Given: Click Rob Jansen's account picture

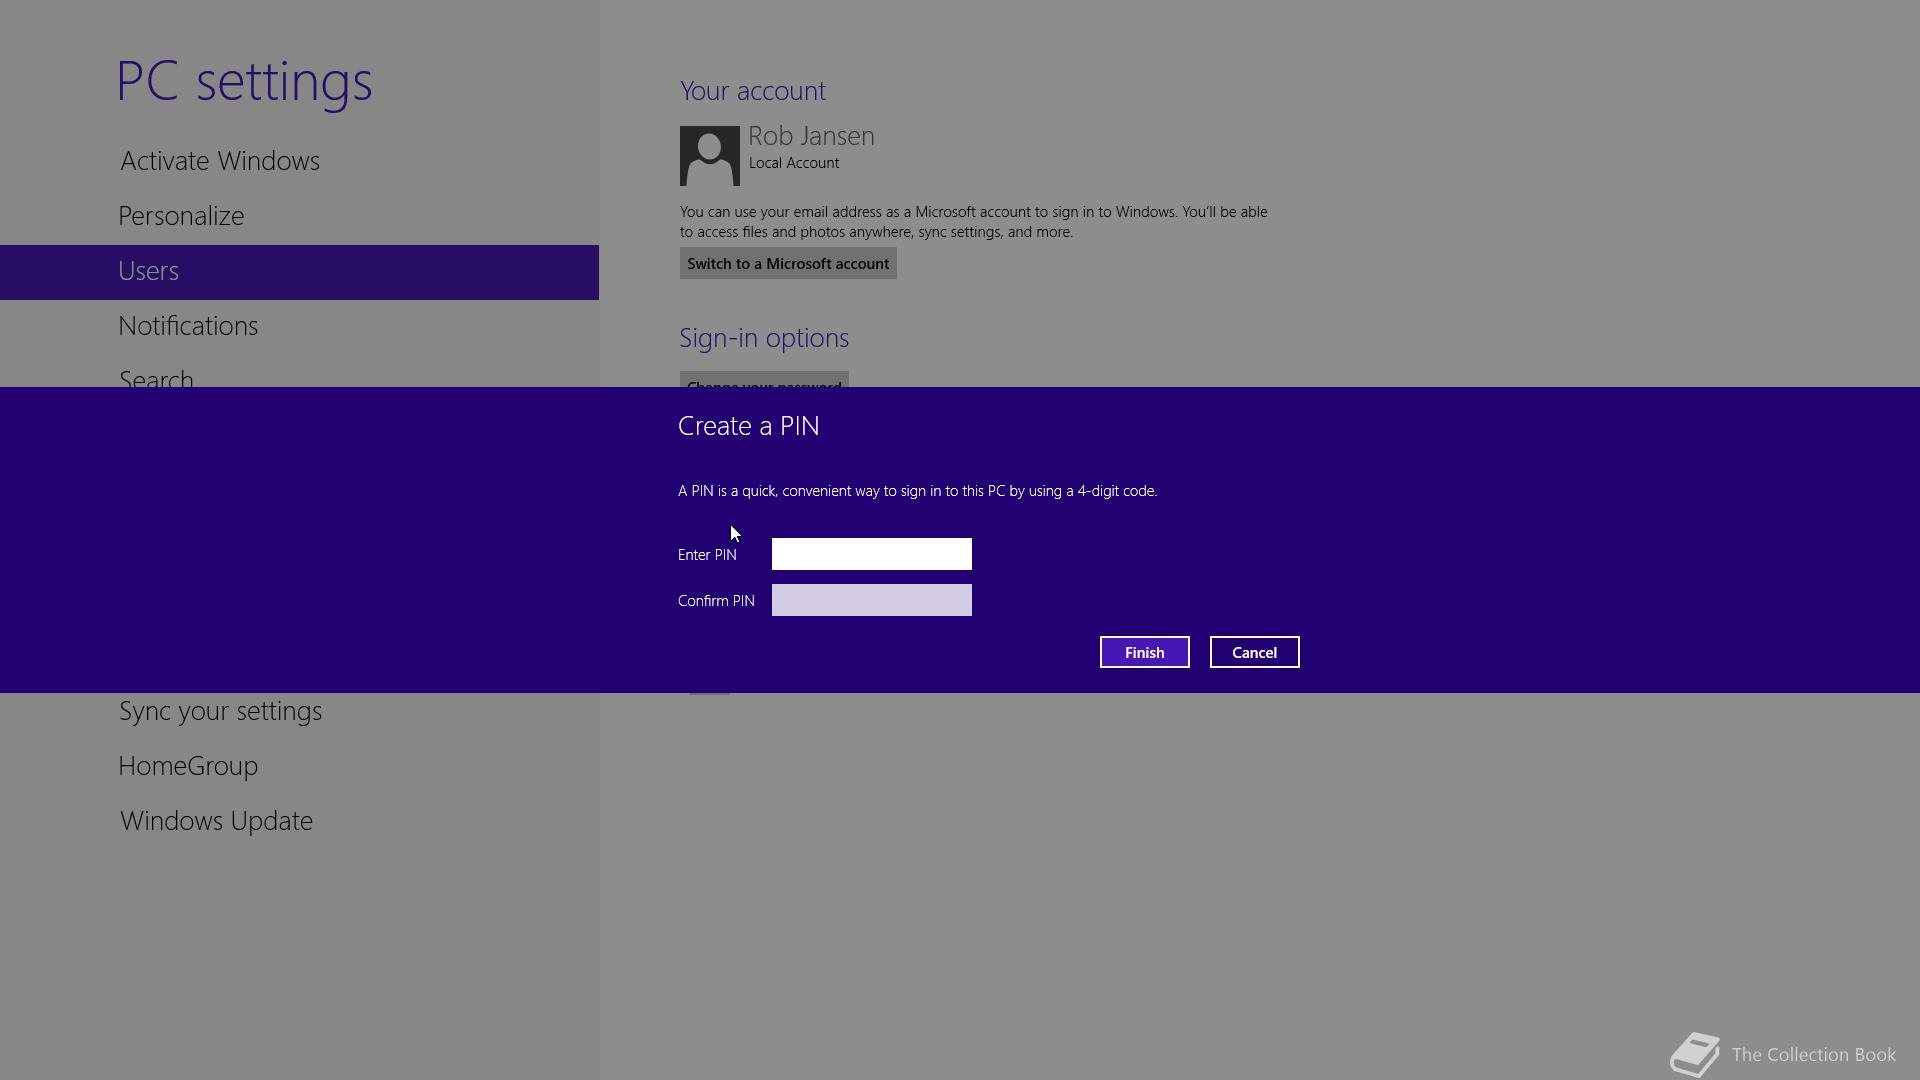Looking at the screenshot, I should click(710, 156).
